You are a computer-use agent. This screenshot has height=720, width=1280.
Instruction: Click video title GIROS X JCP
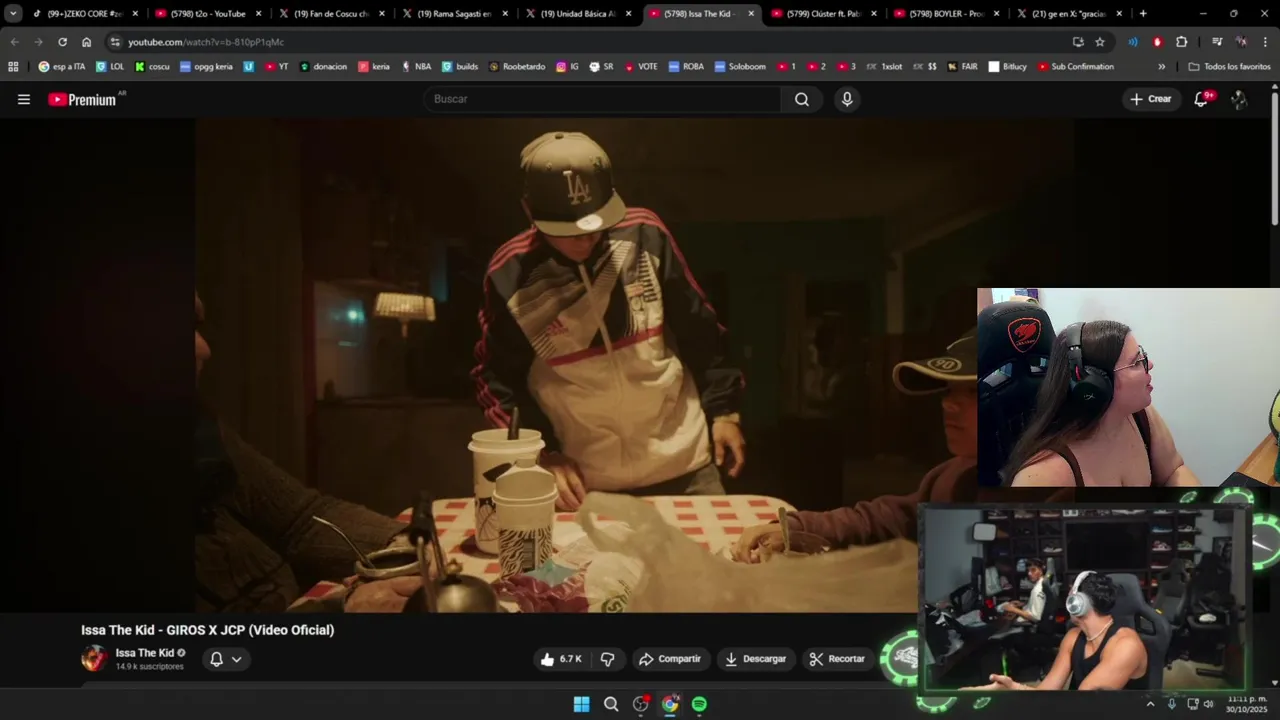tap(208, 630)
